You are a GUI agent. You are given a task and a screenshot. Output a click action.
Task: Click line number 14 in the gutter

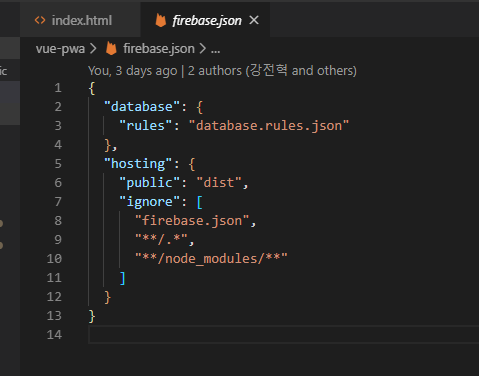pyautogui.click(x=54, y=335)
